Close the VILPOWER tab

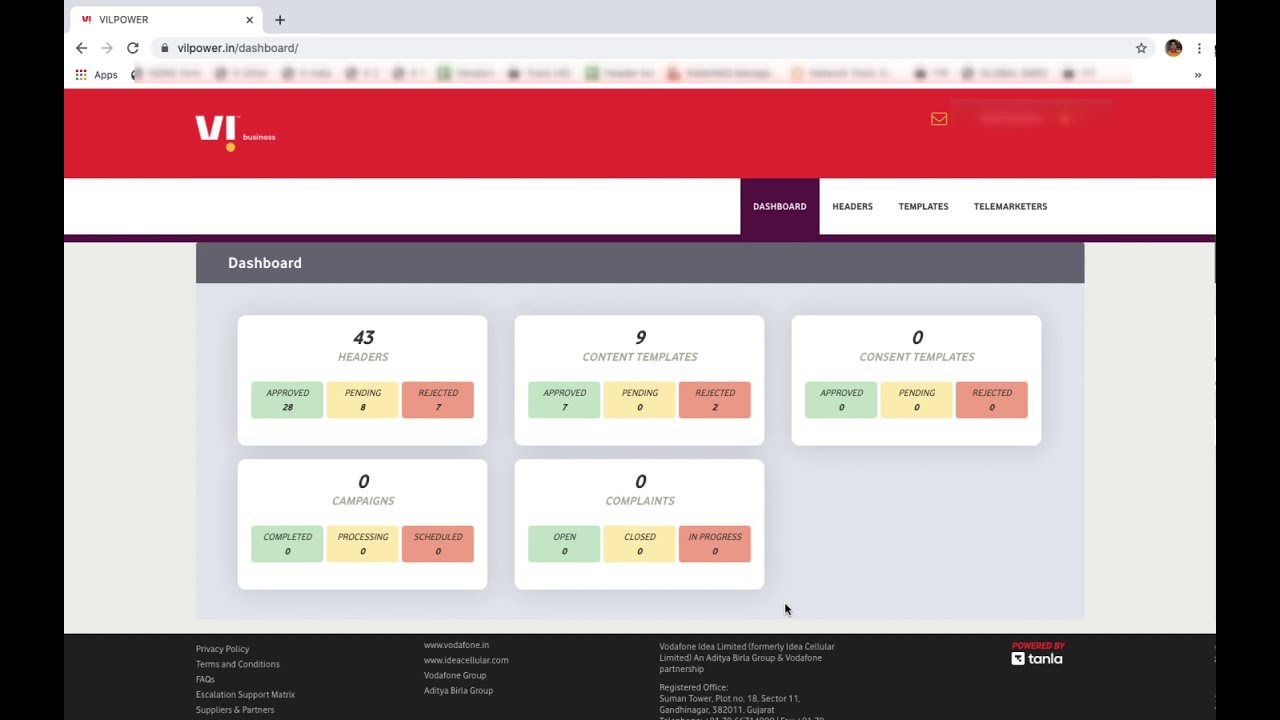[249, 20]
